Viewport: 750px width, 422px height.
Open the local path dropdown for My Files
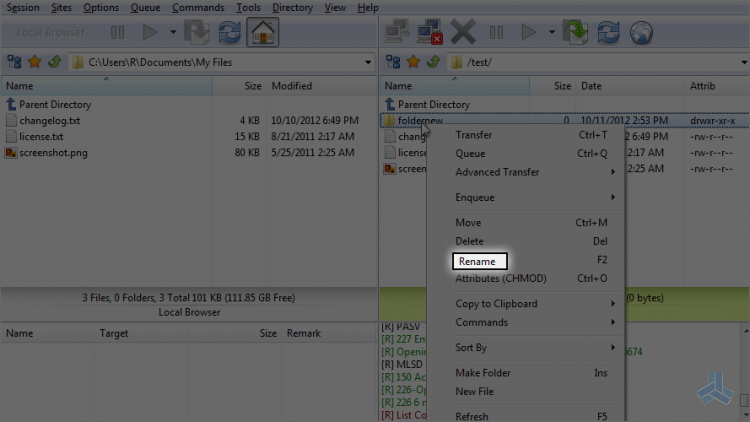[x=367, y=62]
